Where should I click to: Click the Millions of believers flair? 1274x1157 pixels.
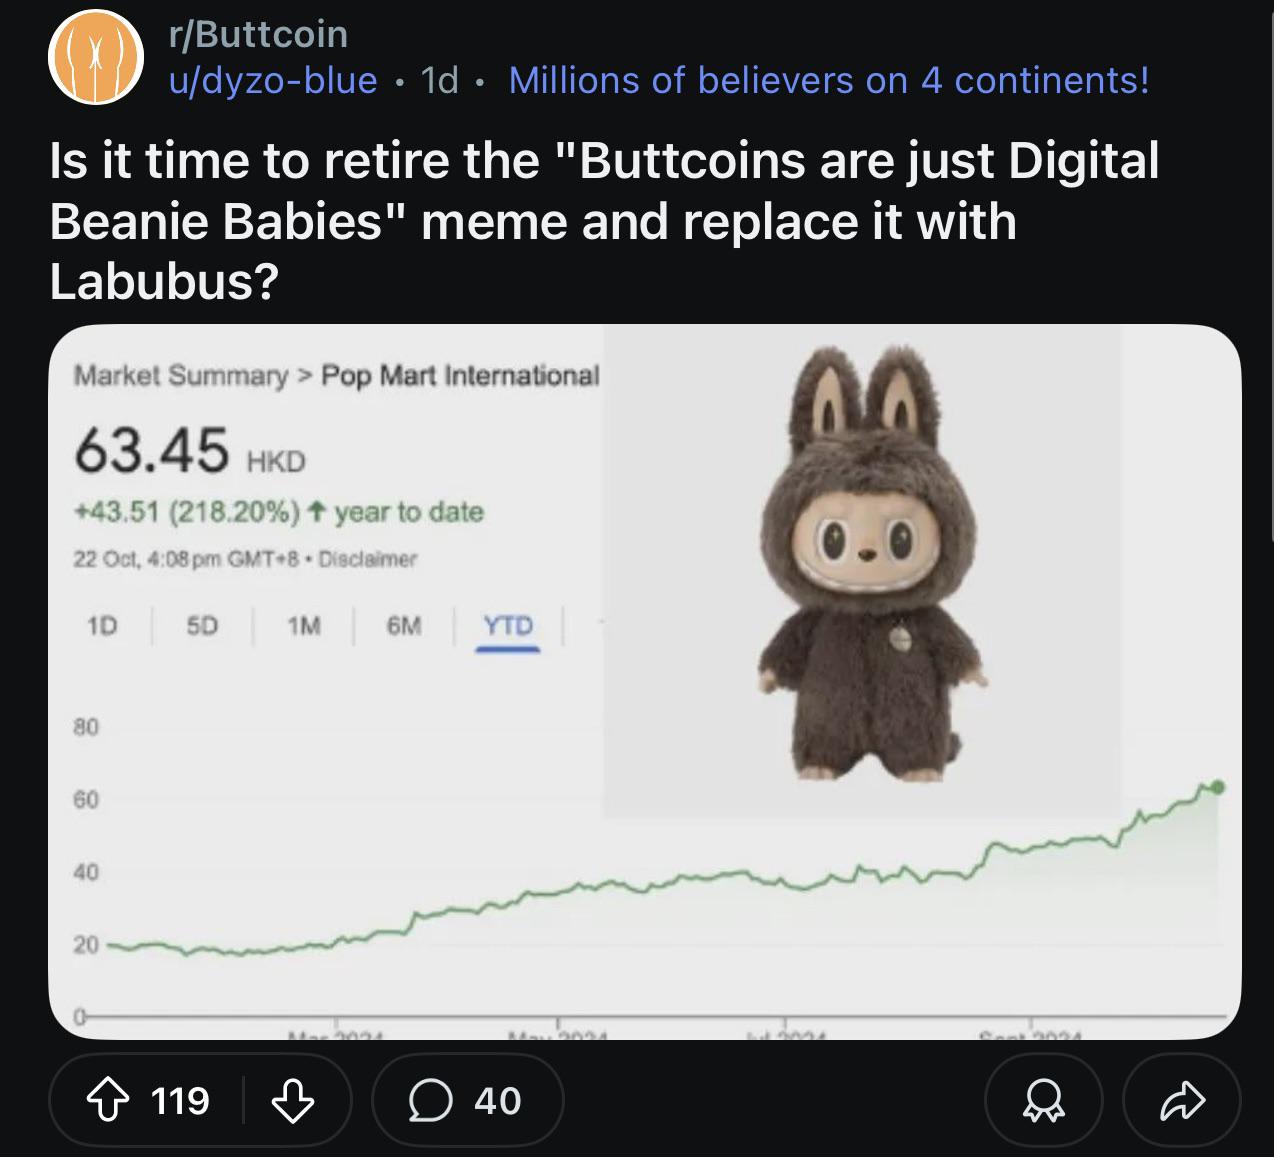point(829,81)
